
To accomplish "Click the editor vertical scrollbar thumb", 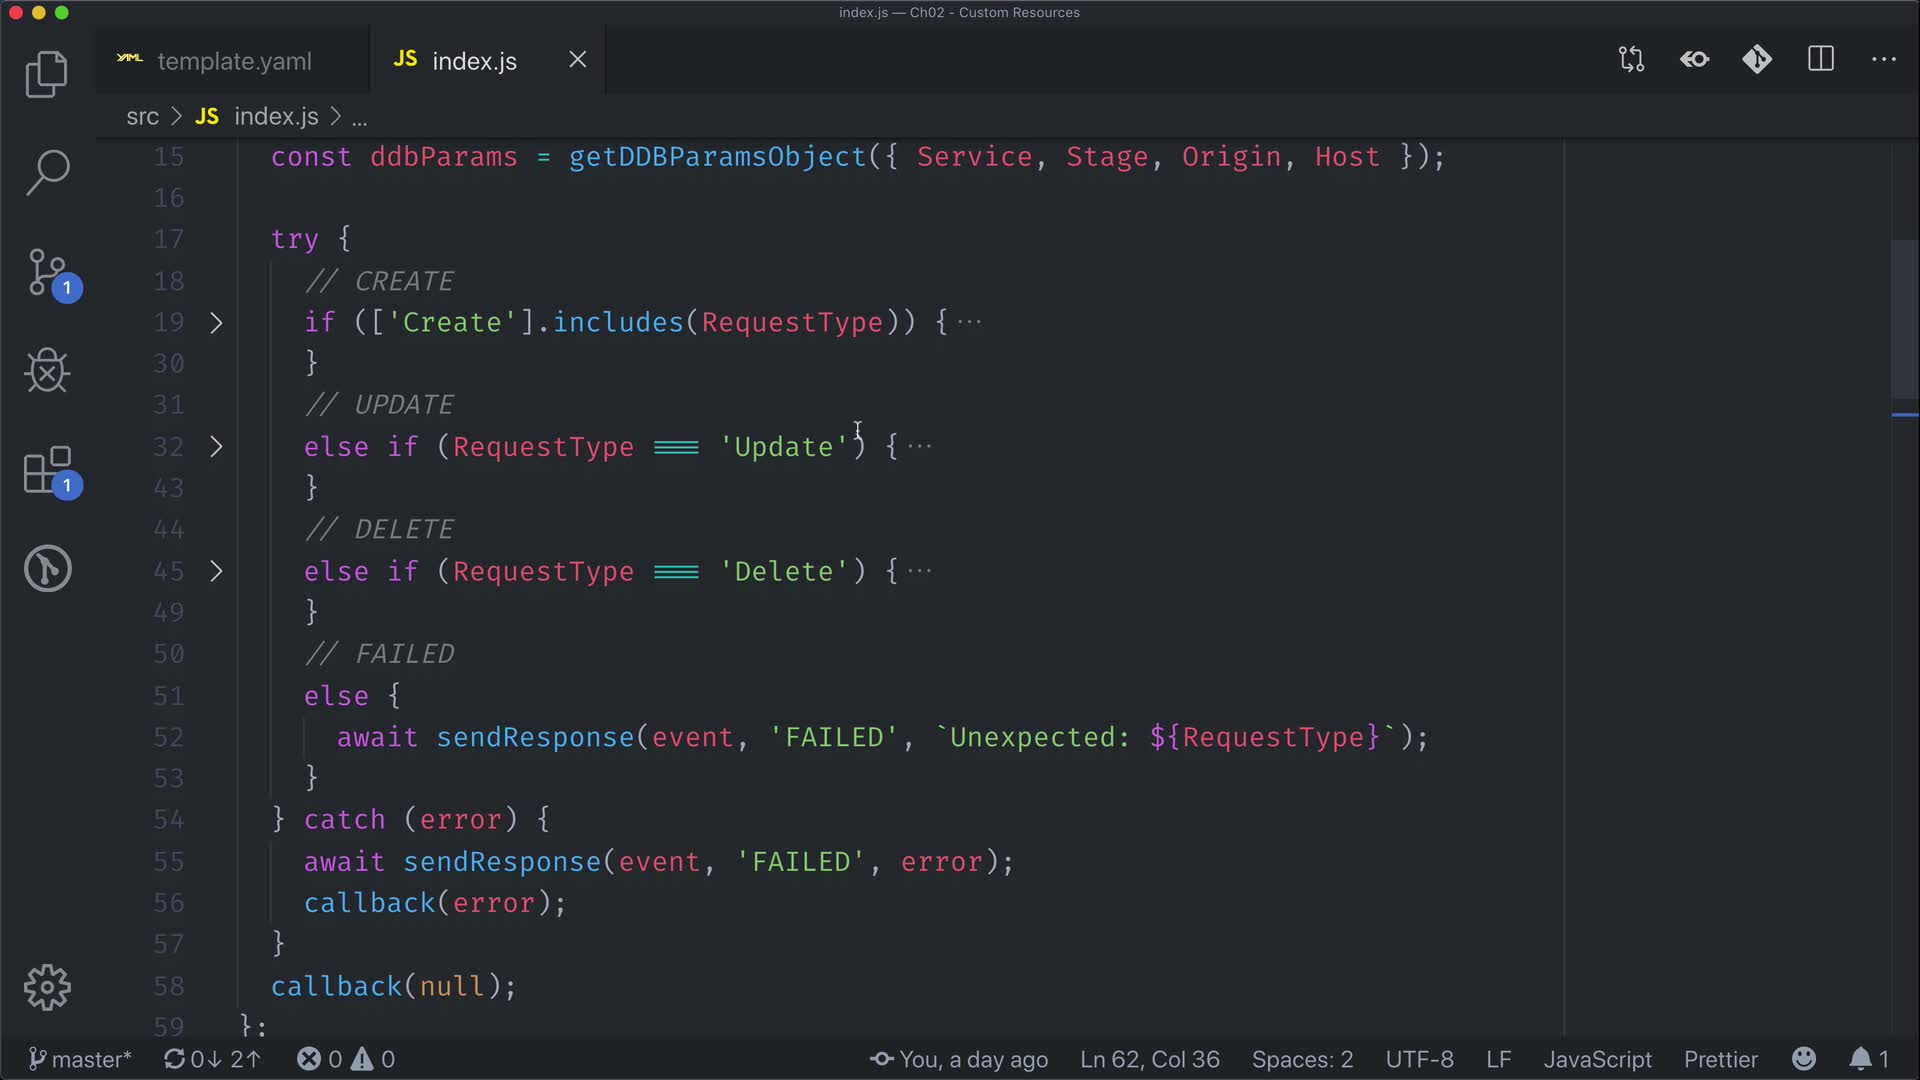I will point(1904,320).
